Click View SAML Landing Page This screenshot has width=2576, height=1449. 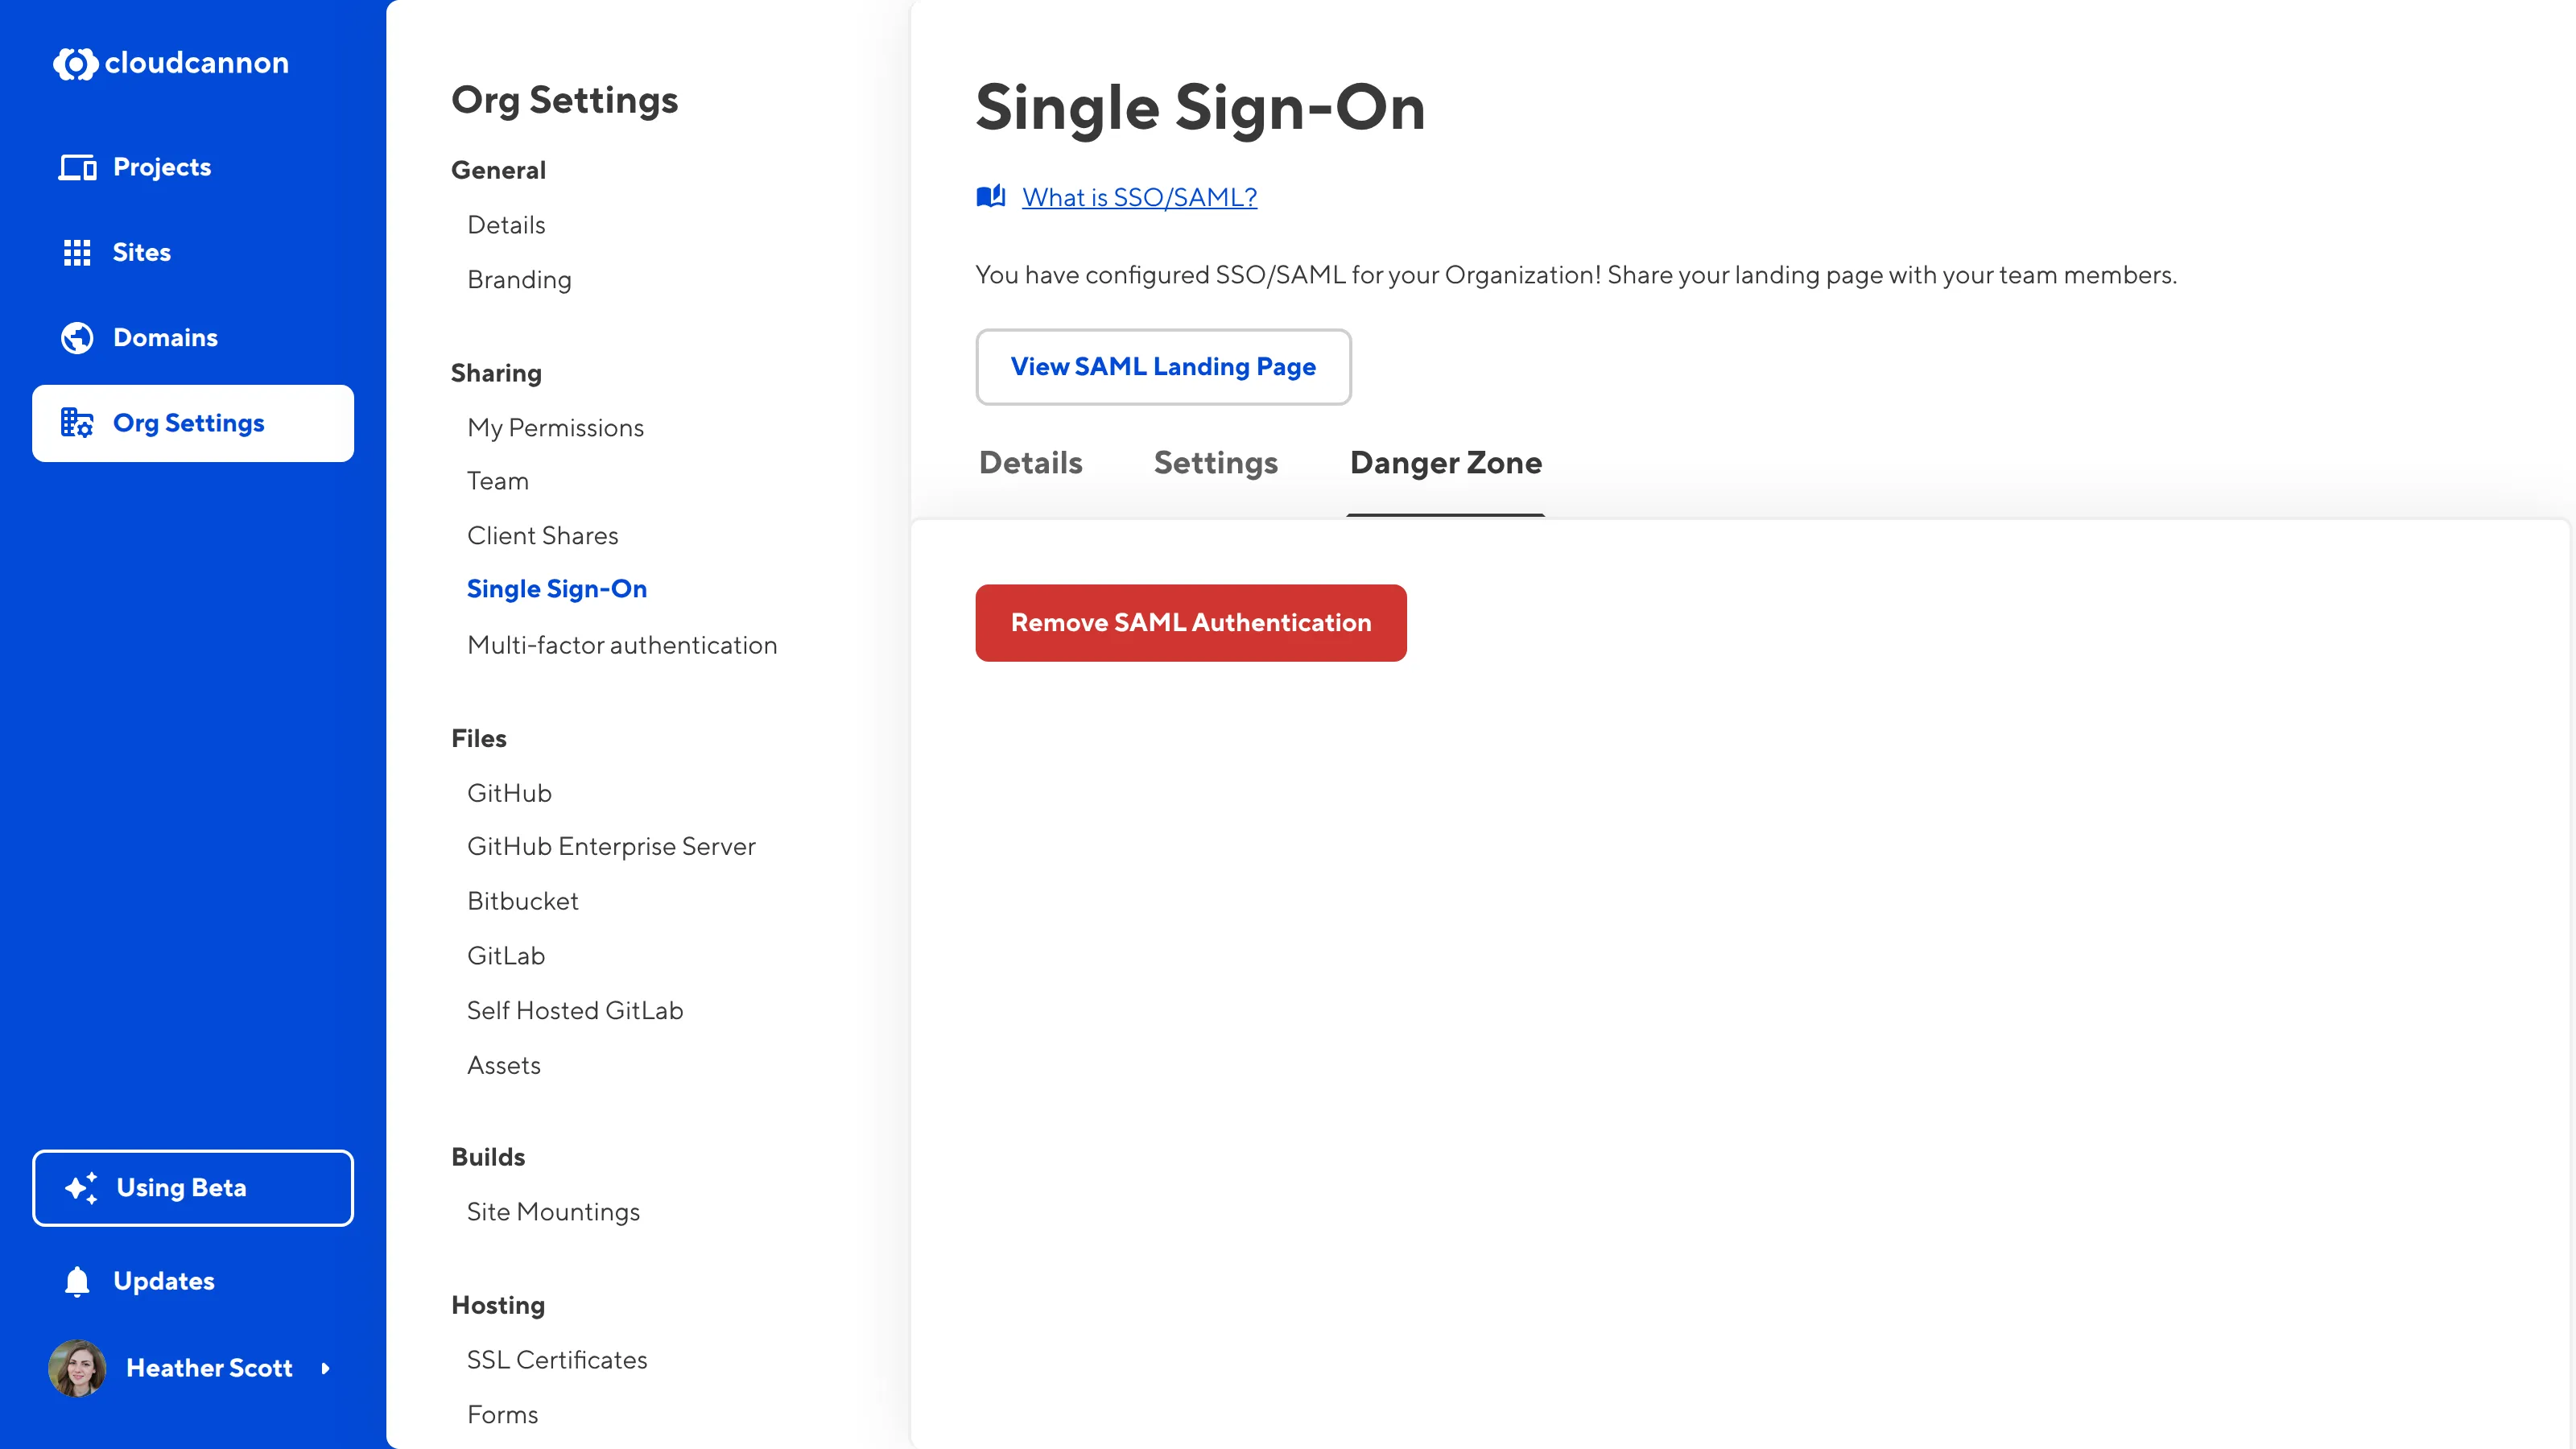pos(1163,367)
